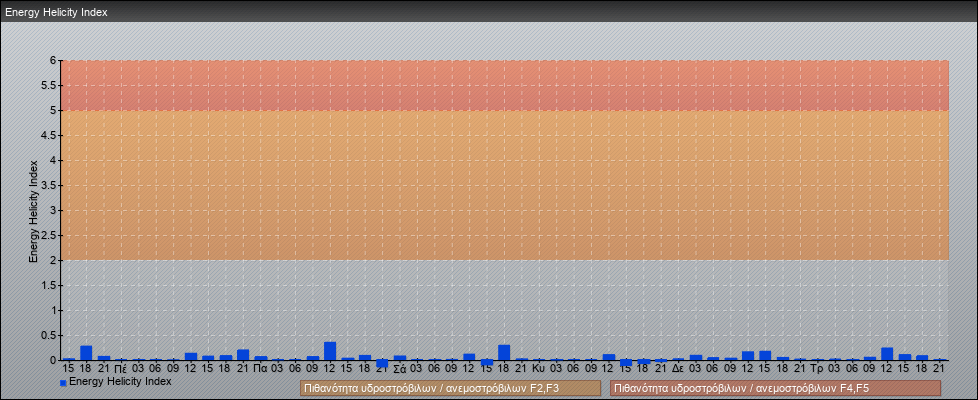The height and width of the screenshot is (400, 978).
Task: Click the vertical axis title Energy Helicity Index
Action: click(x=34, y=211)
